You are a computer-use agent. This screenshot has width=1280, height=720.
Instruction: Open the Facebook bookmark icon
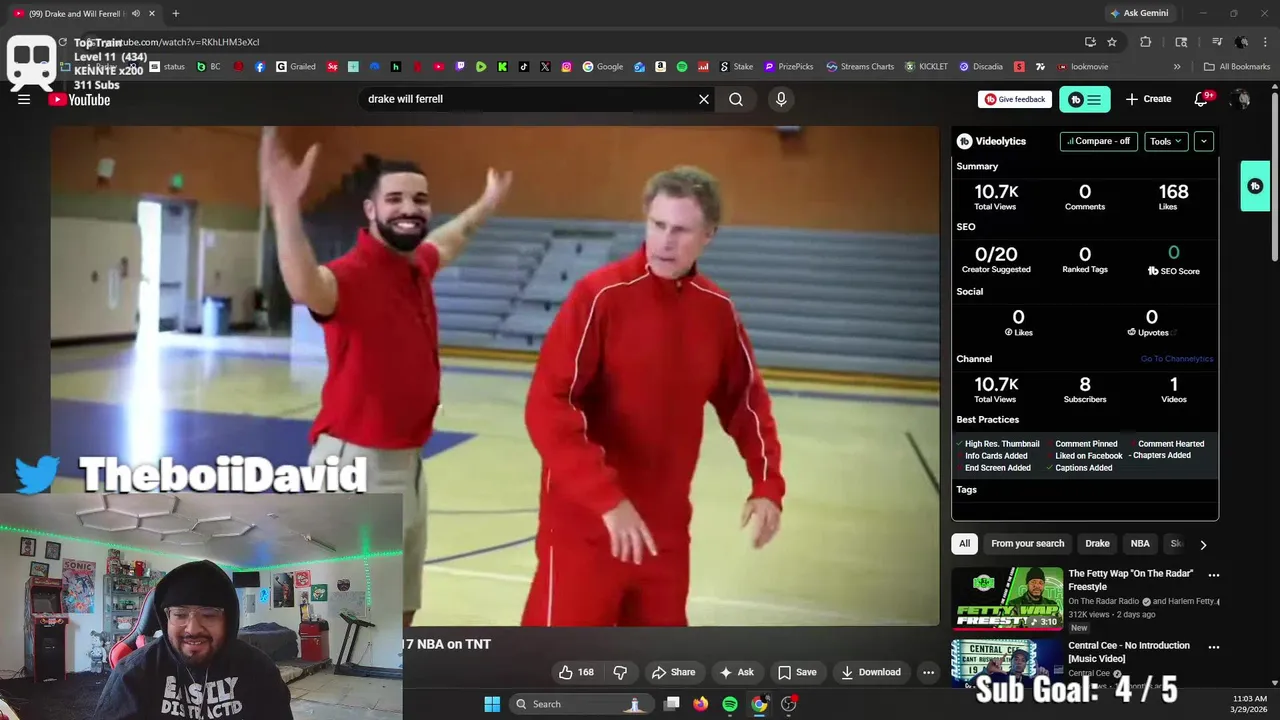[260, 67]
